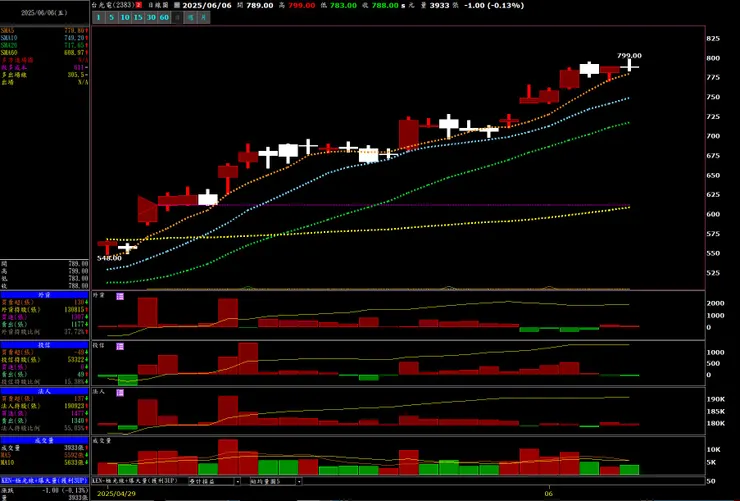This screenshot has height=501, width=740.
Task: Click the open price 789.00 in header
Action: [x=260, y=5]
